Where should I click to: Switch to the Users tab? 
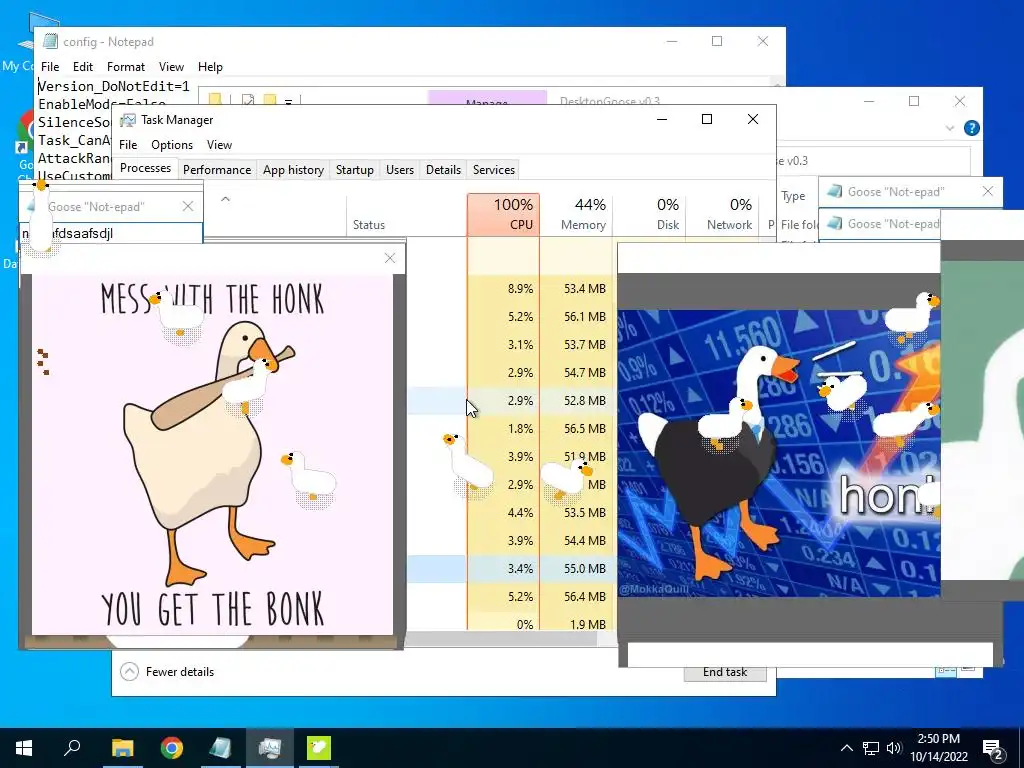[x=400, y=170]
